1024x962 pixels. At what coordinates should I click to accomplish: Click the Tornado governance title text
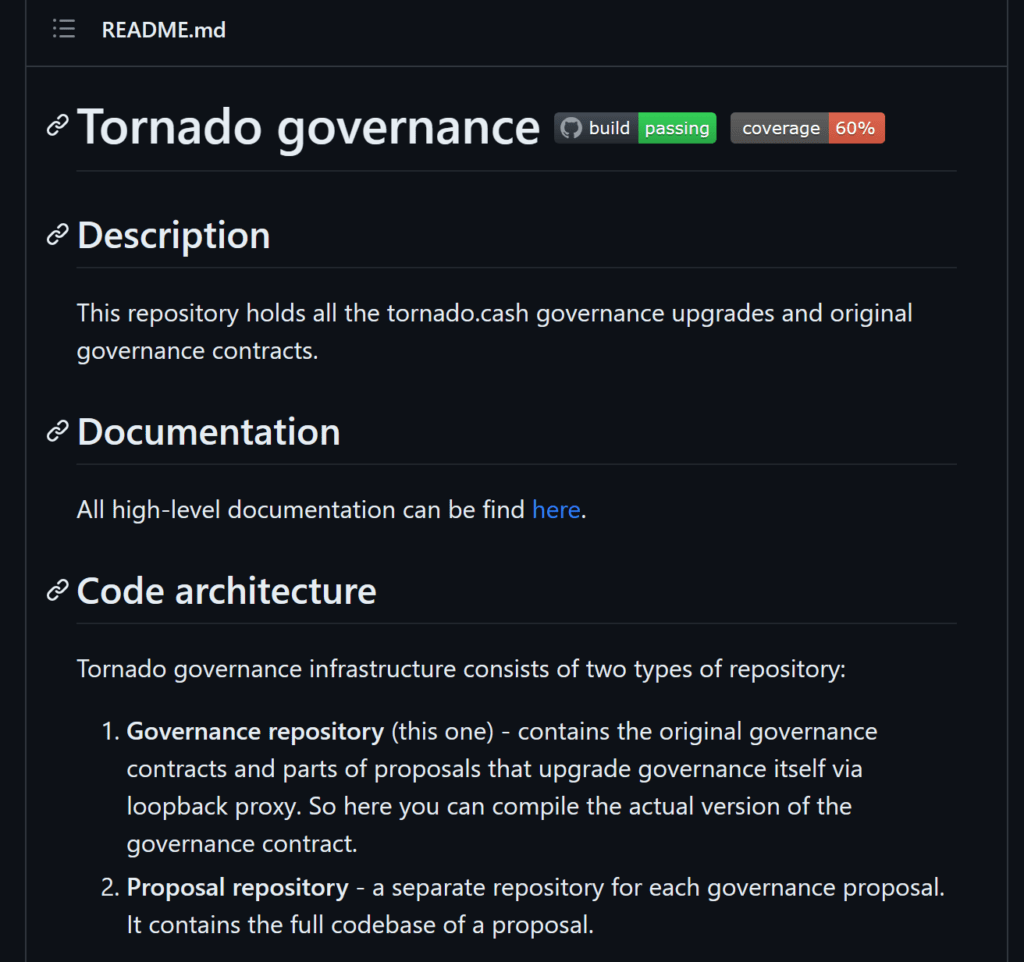pos(310,126)
